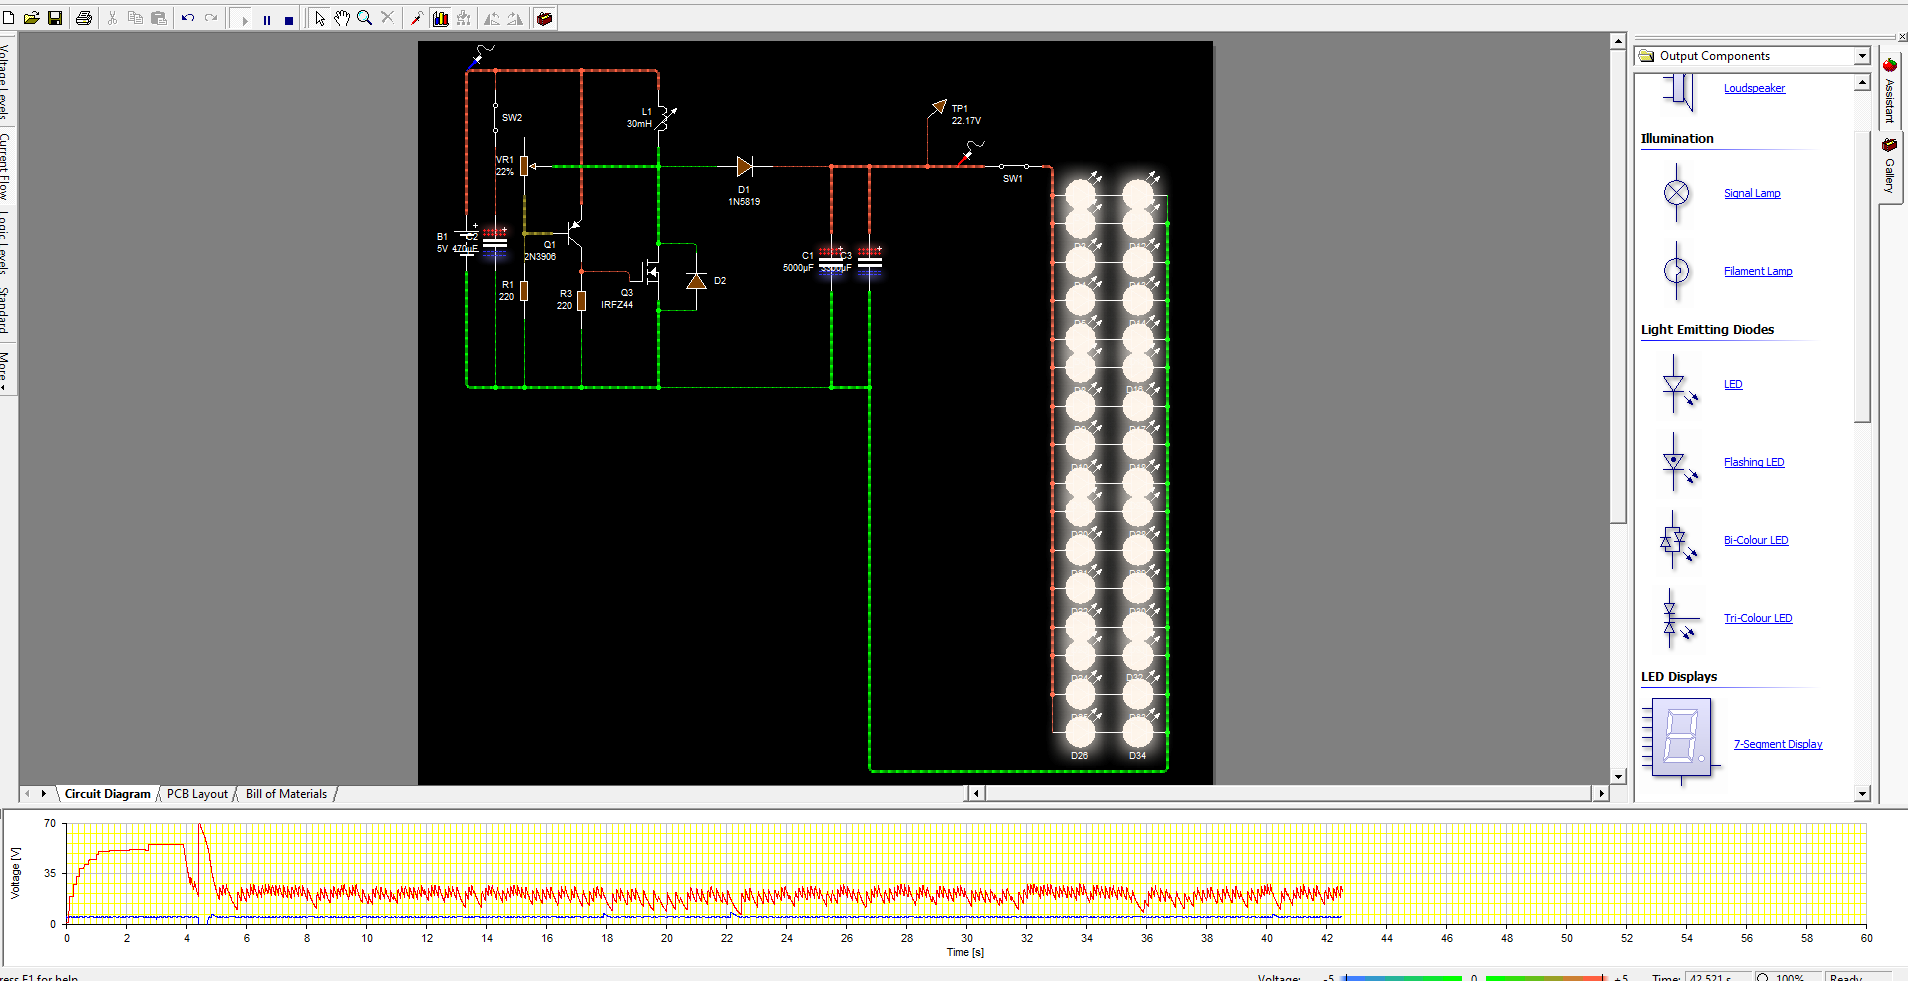Toggle the graph chart icon in toolbar
1908x981 pixels.
point(440,18)
